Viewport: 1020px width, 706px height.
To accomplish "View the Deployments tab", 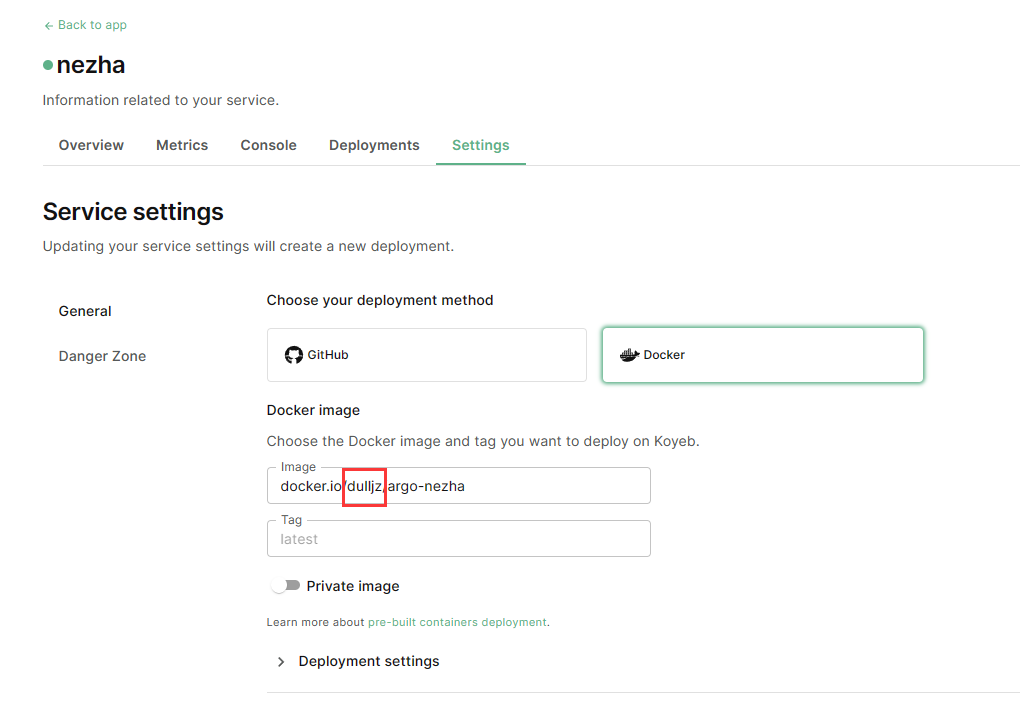I will [x=374, y=145].
